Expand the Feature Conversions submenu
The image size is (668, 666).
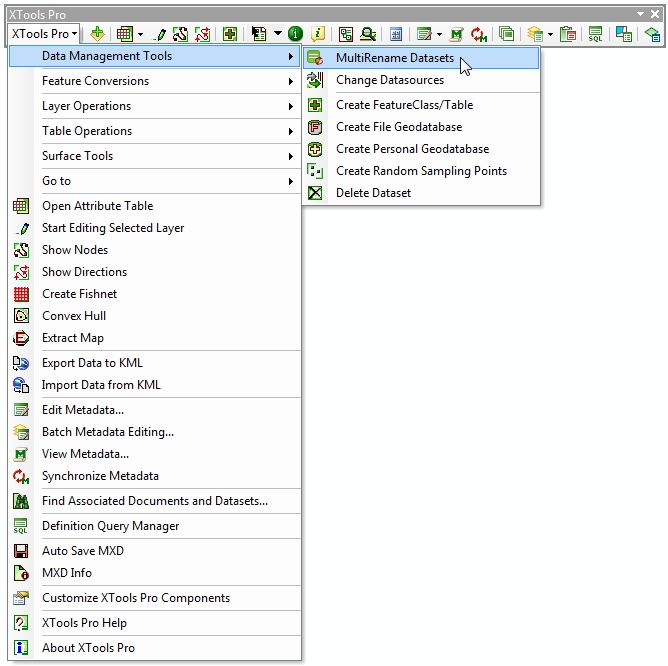point(155,81)
